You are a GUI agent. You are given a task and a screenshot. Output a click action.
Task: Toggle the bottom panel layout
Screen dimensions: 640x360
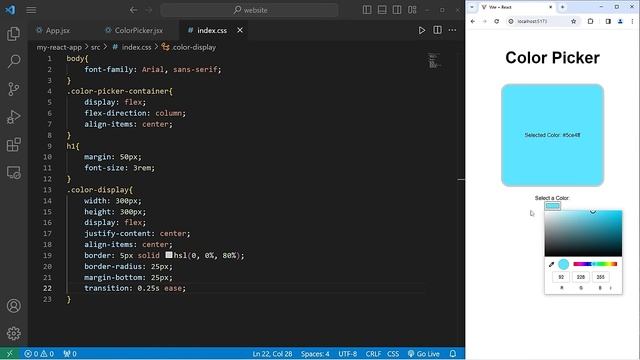[x=382, y=10]
